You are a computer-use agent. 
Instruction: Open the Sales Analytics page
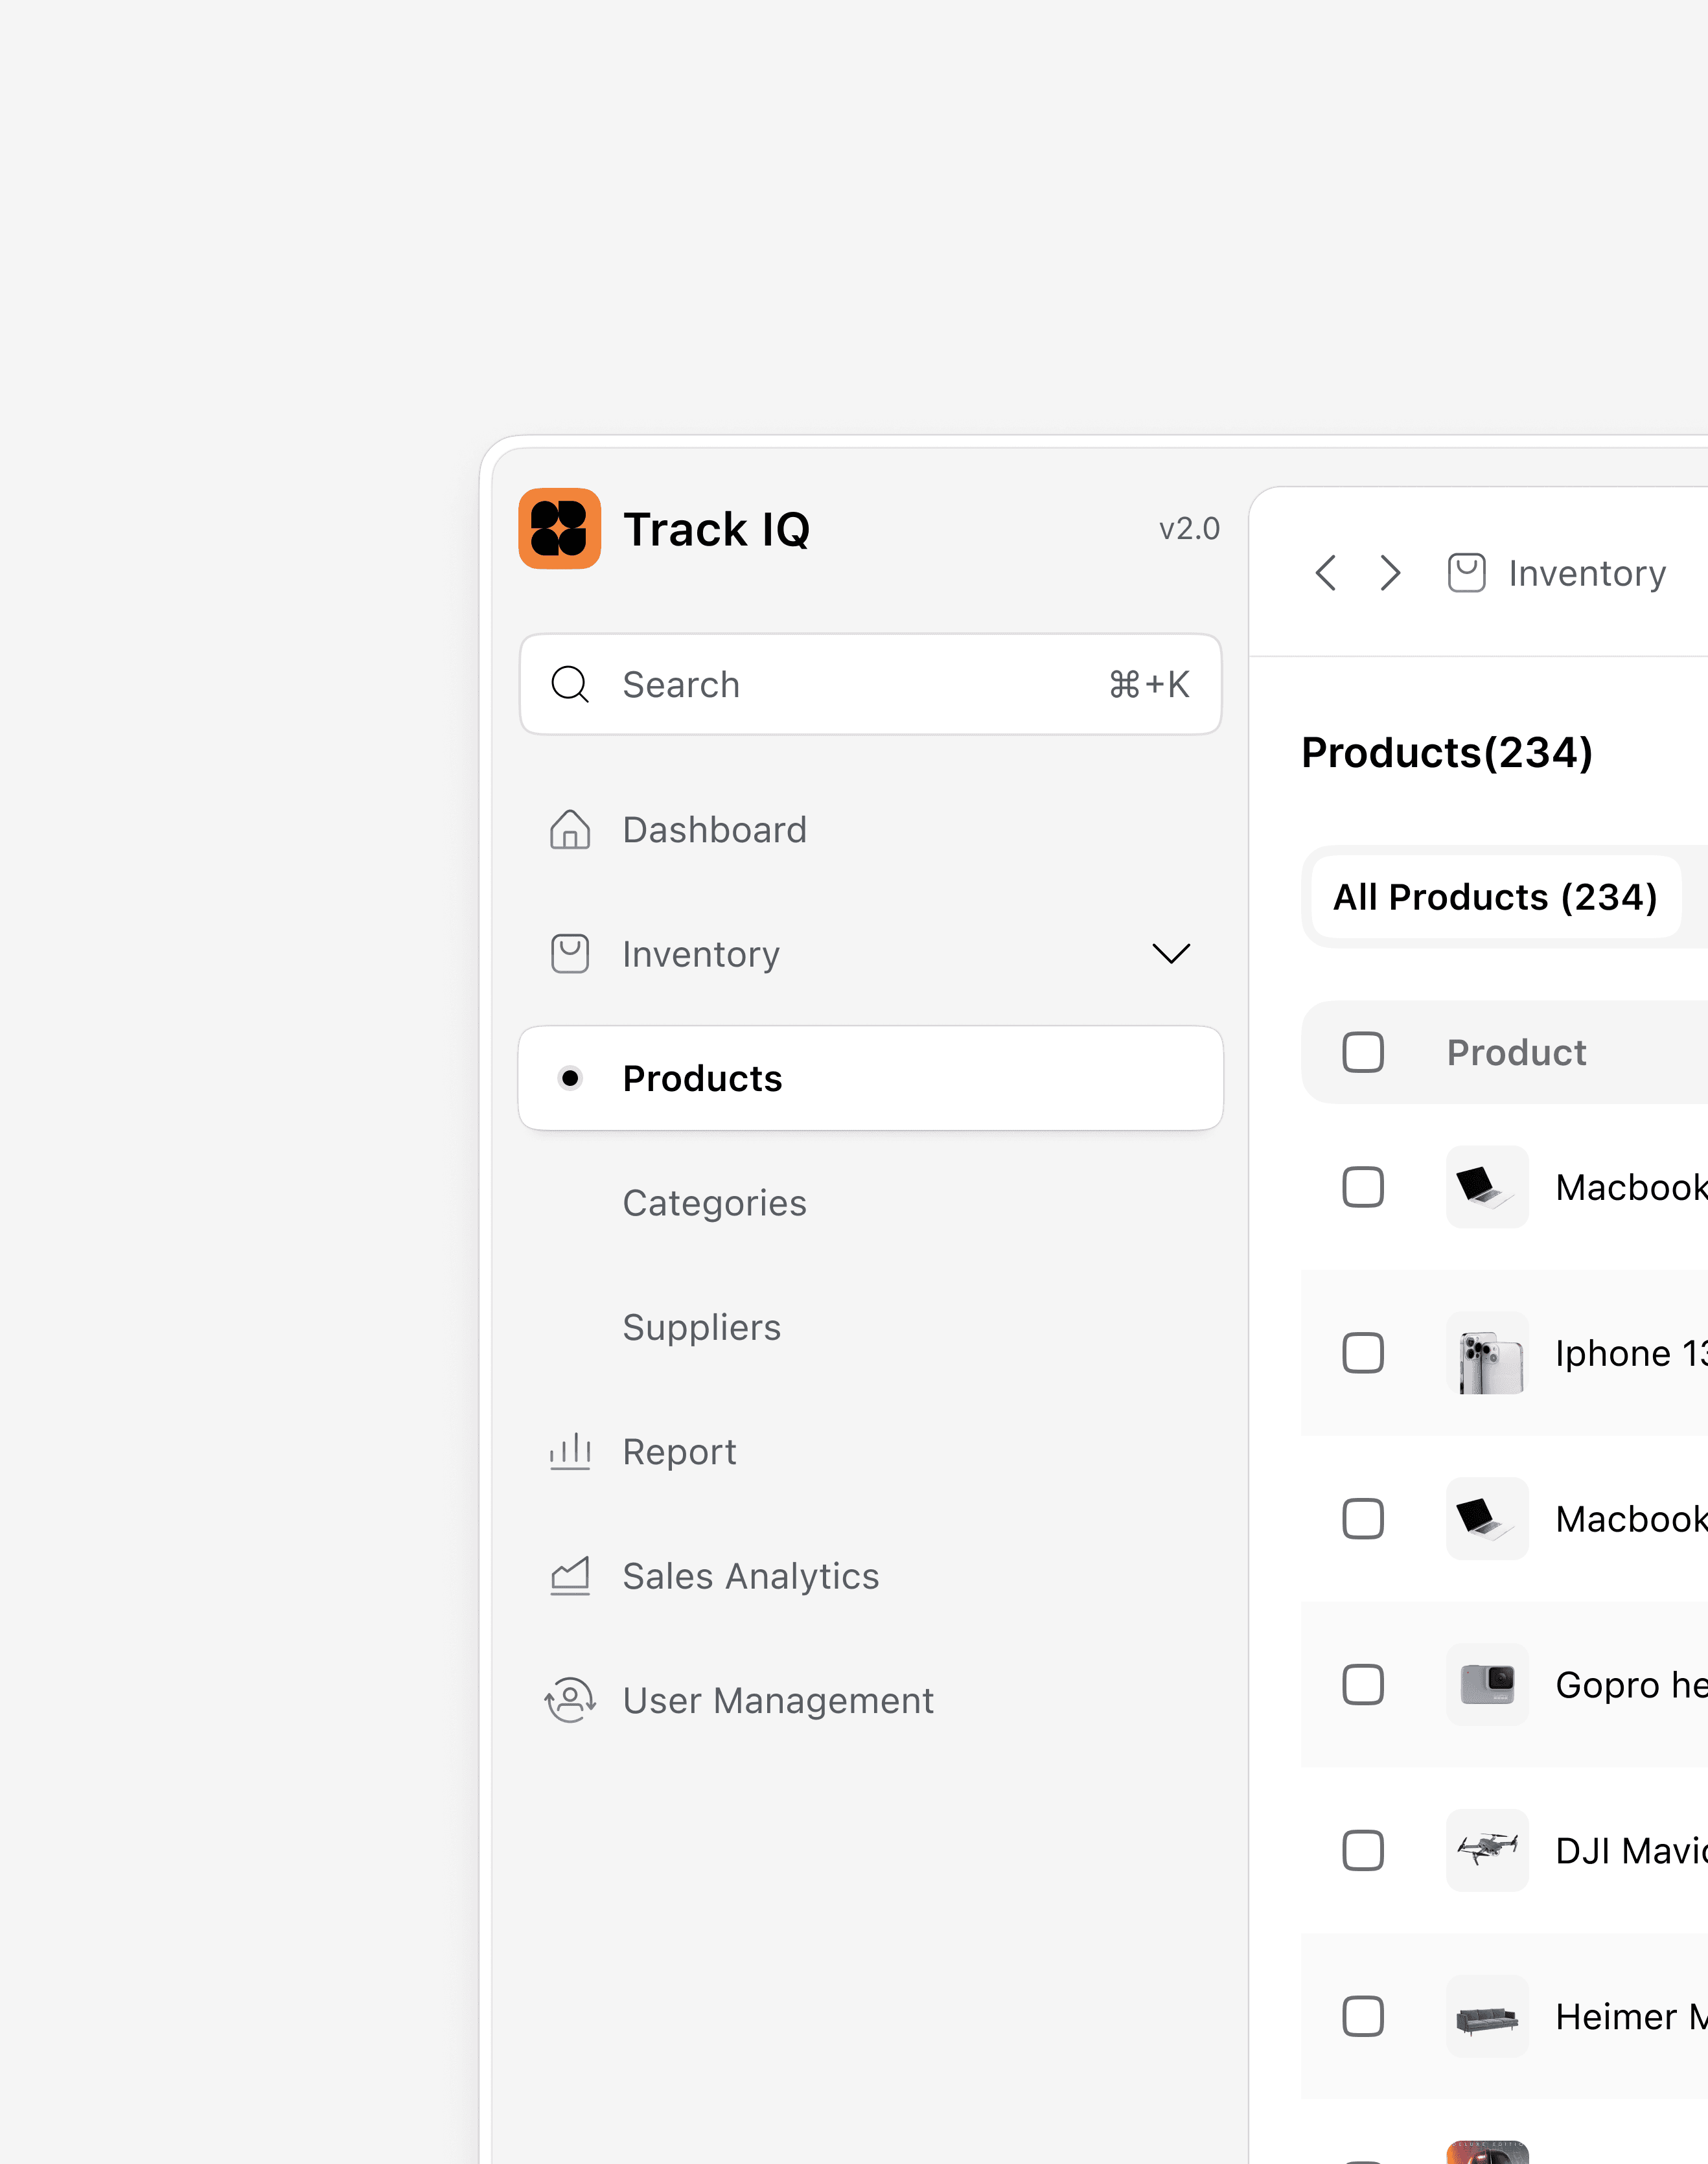pos(870,1576)
